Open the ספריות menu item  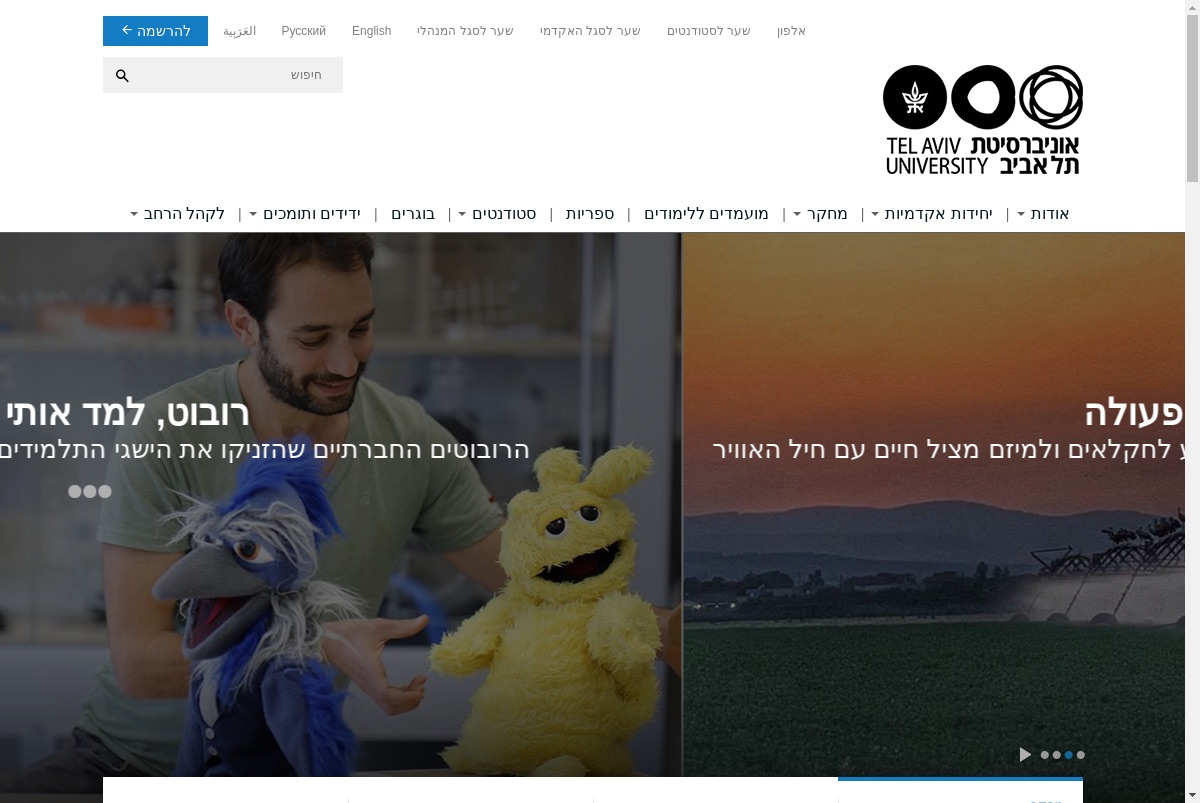(x=590, y=213)
